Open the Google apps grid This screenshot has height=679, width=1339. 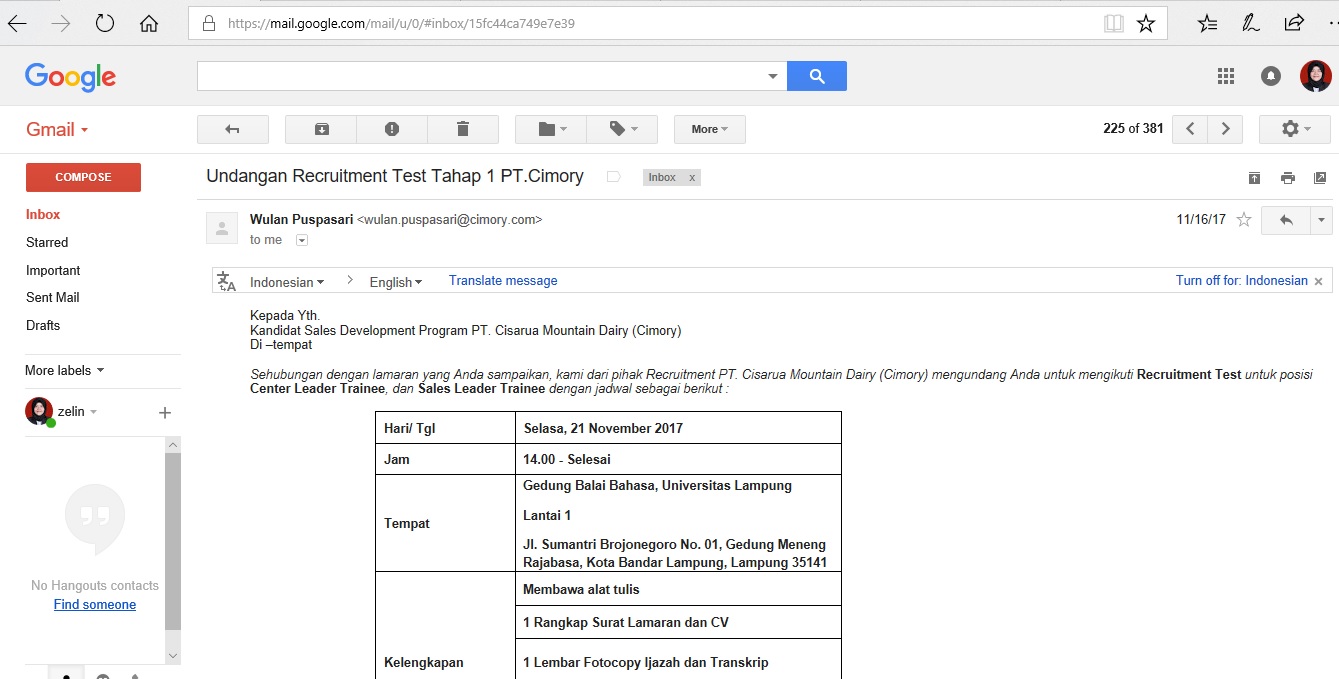[1226, 76]
